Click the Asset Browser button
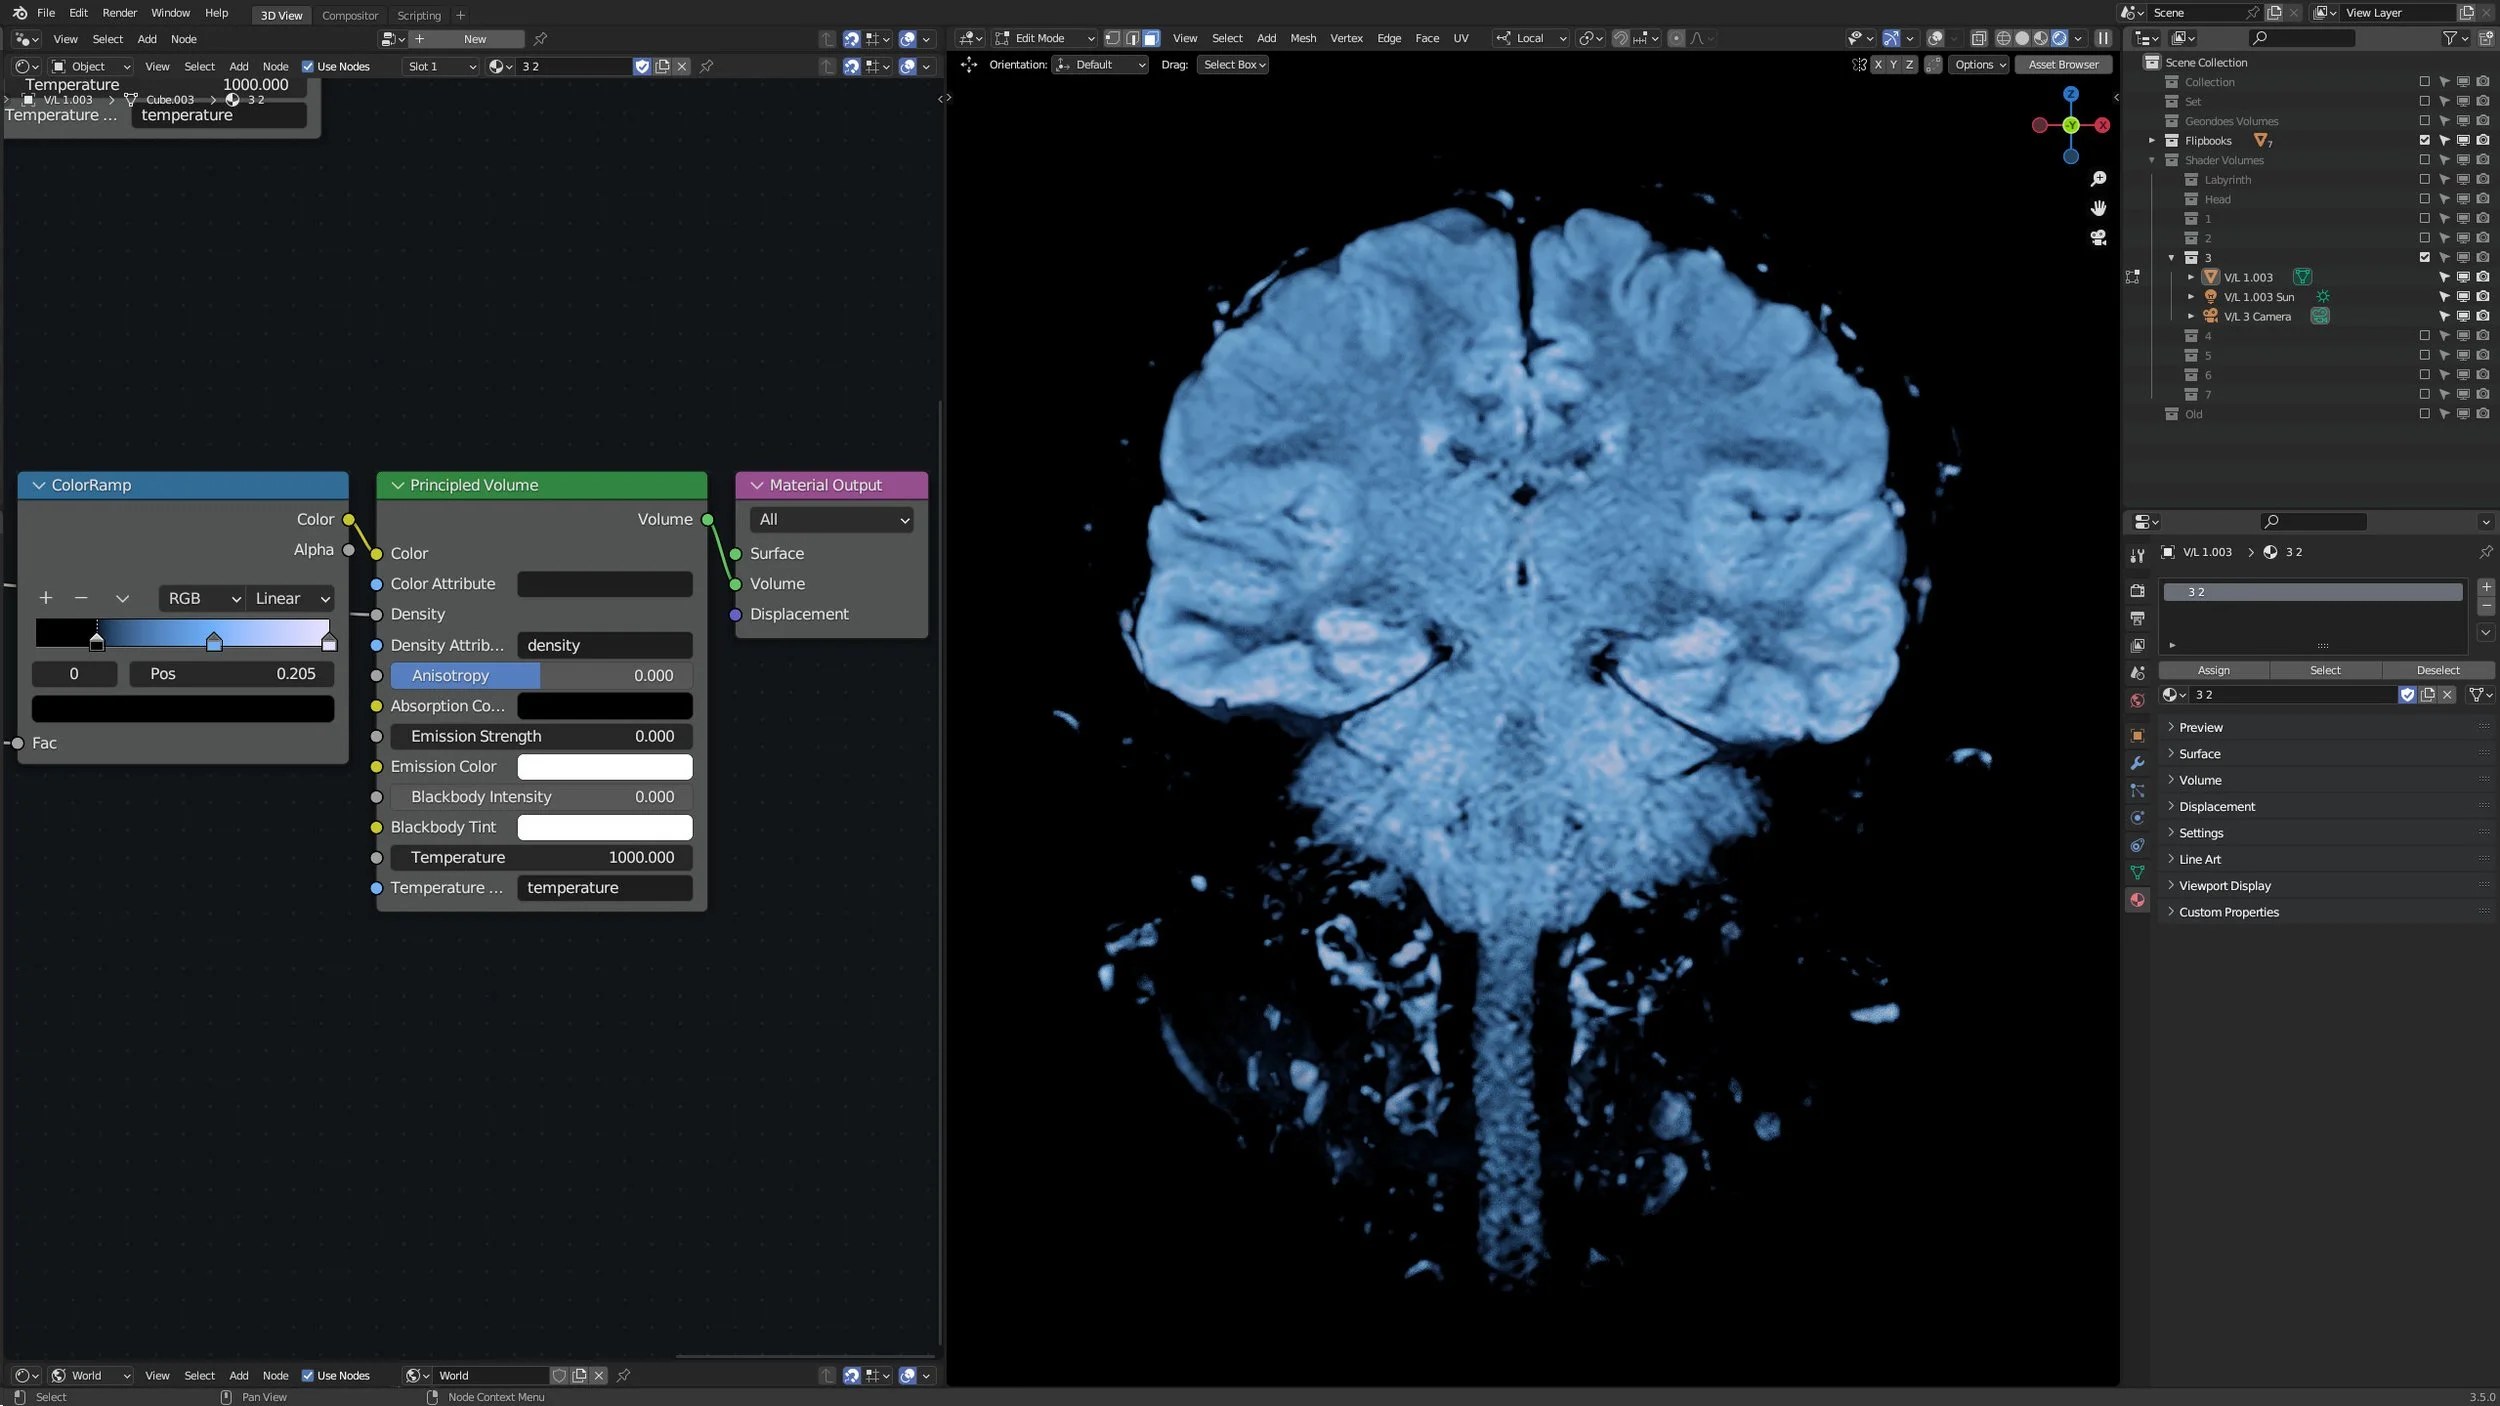2500x1406 pixels. 2063,64
